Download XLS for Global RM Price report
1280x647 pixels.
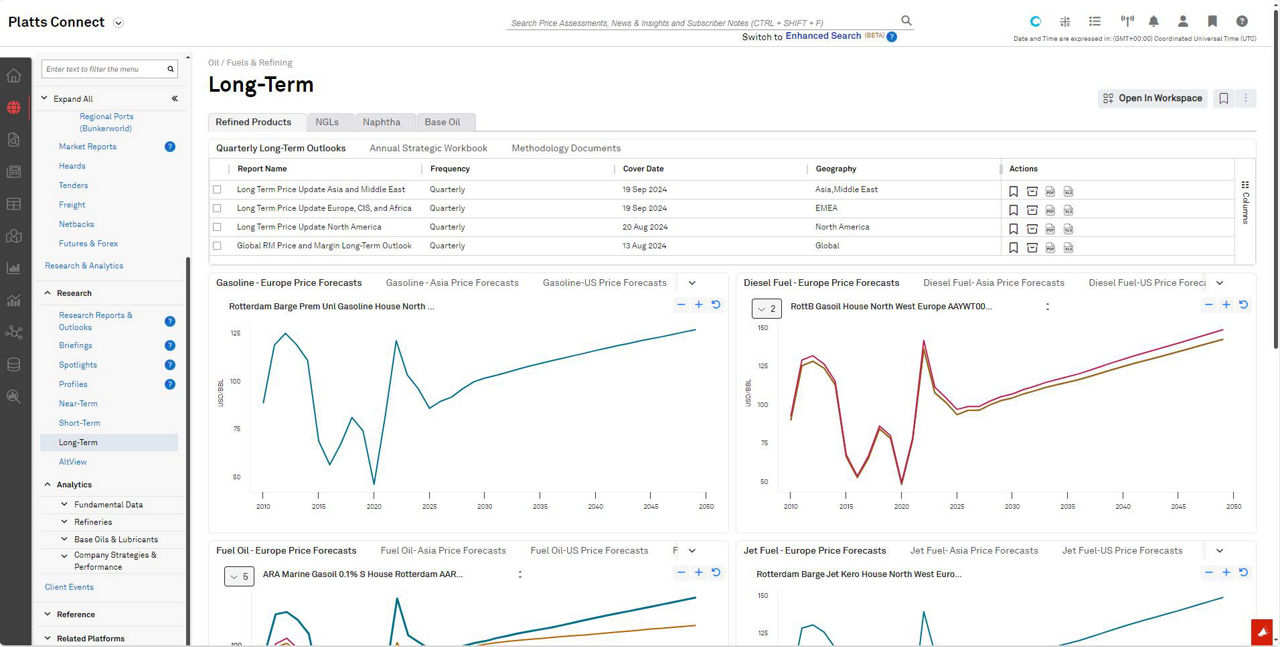[1068, 246]
